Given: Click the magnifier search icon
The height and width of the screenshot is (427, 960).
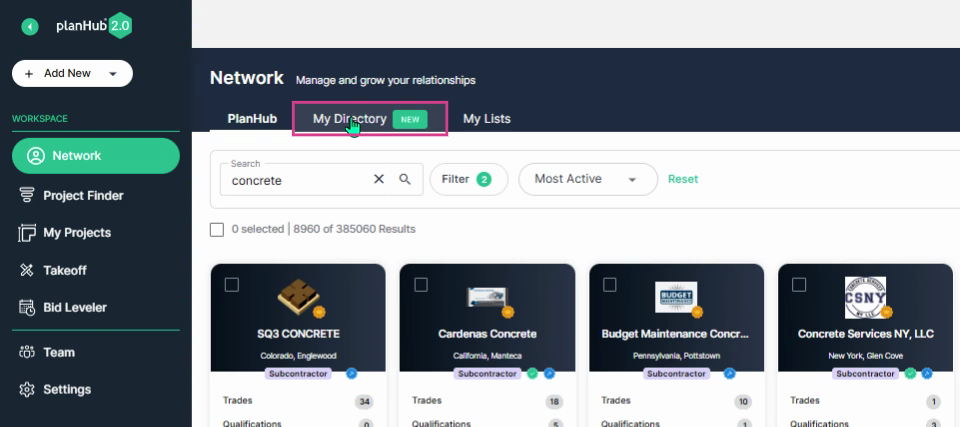Looking at the screenshot, I should [x=405, y=179].
